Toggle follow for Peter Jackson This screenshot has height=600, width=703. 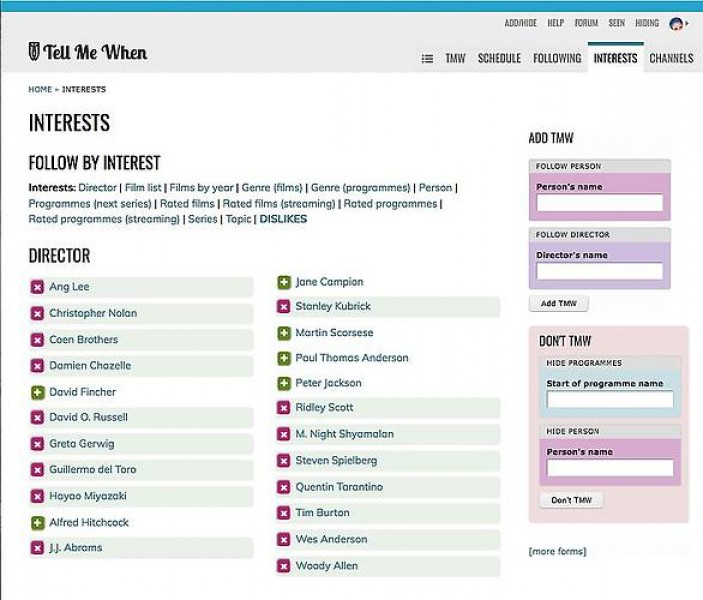click(284, 383)
